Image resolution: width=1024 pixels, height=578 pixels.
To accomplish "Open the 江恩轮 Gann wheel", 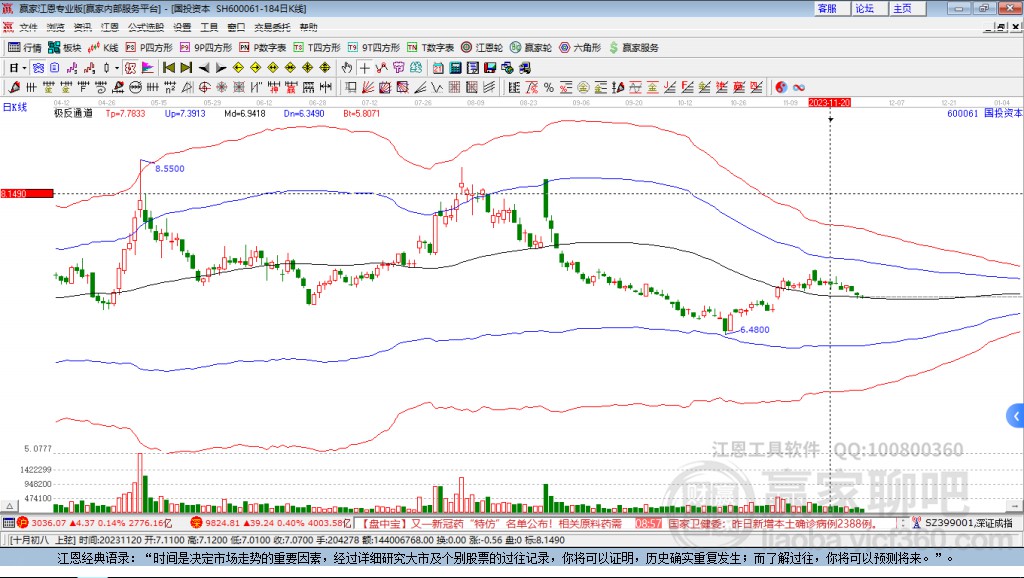I will pyautogui.click(x=482, y=48).
